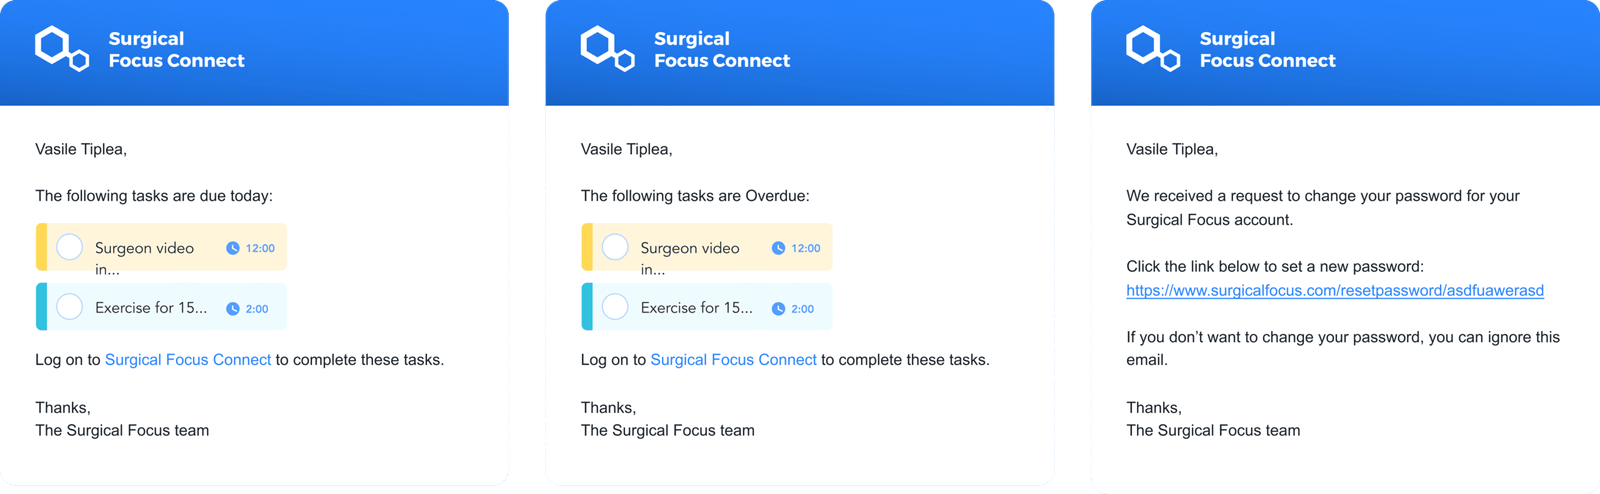The height and width of the screenshot is (494, 1600).
Task: Click the 12:00 clock icon in the due today email
Action: tap(233, 248)
